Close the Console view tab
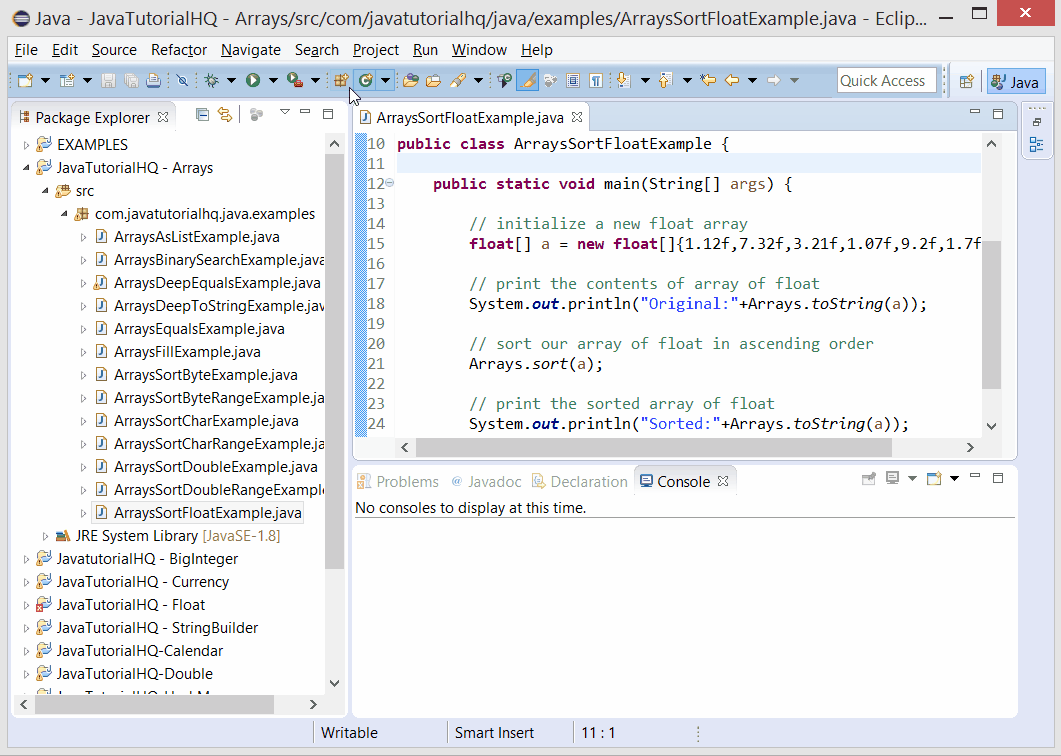 point(723,481)
